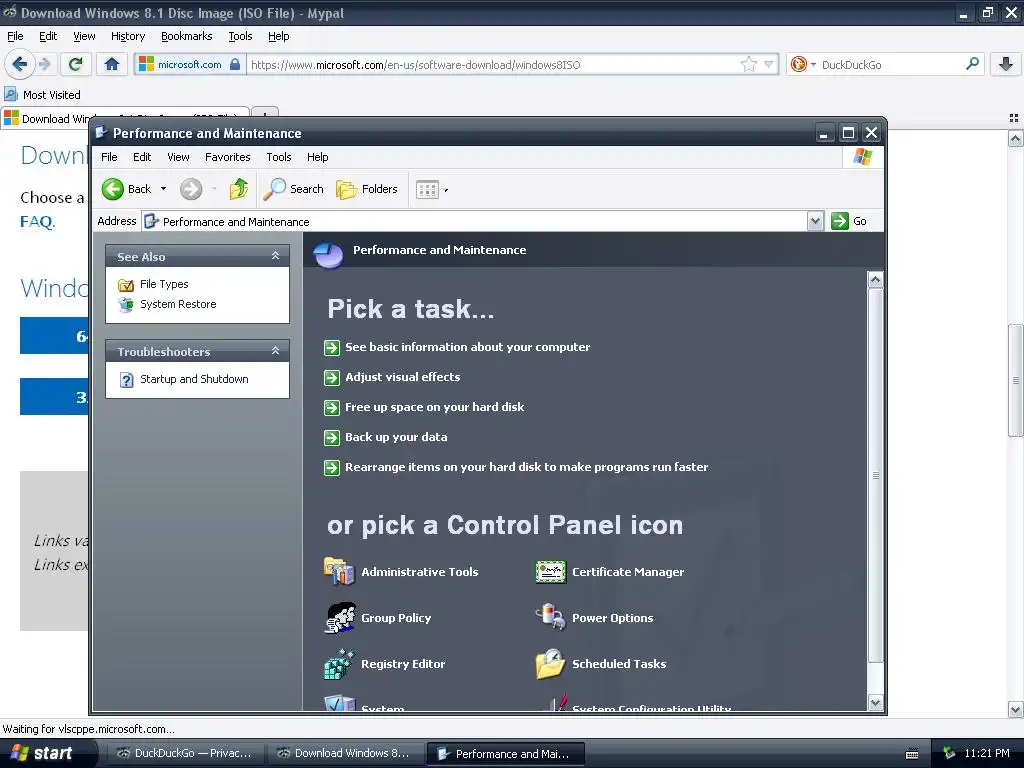This screenshot has height=768, width=1024.
Task: Switch to DuckDuckGo taskbar window
Action: point(185,754)
